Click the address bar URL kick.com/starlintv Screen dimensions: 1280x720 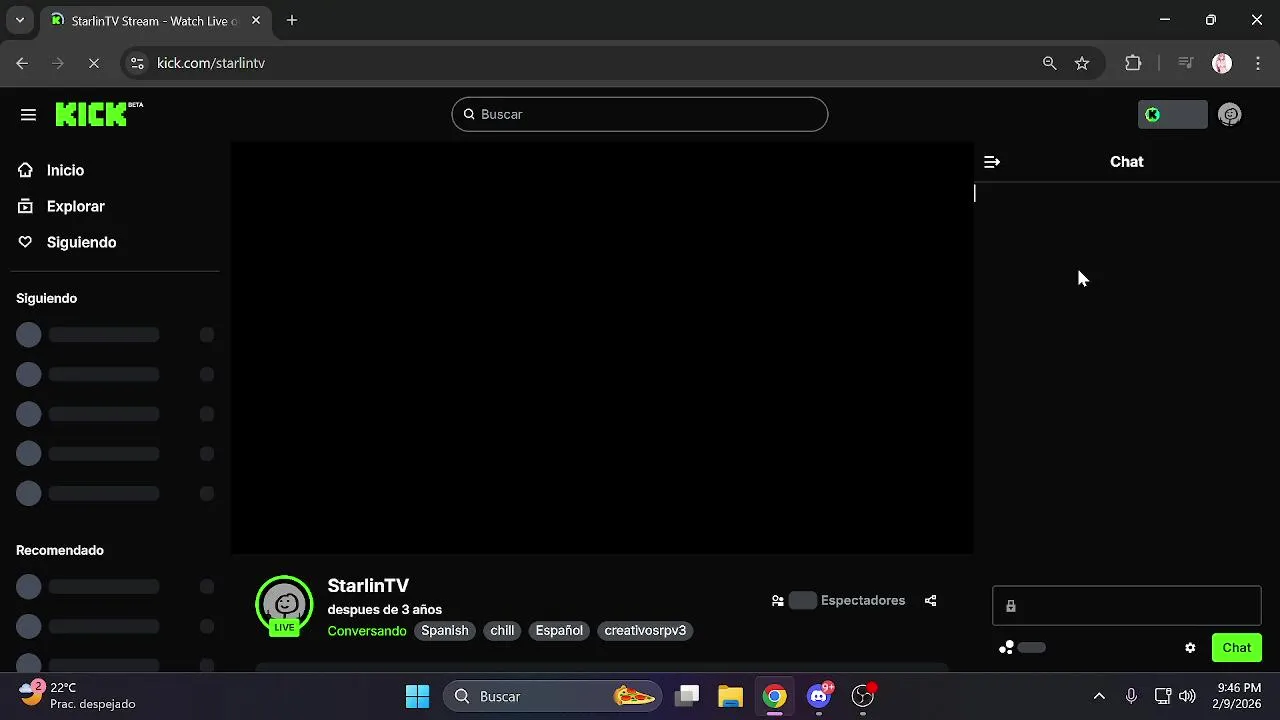coord(211,63)
